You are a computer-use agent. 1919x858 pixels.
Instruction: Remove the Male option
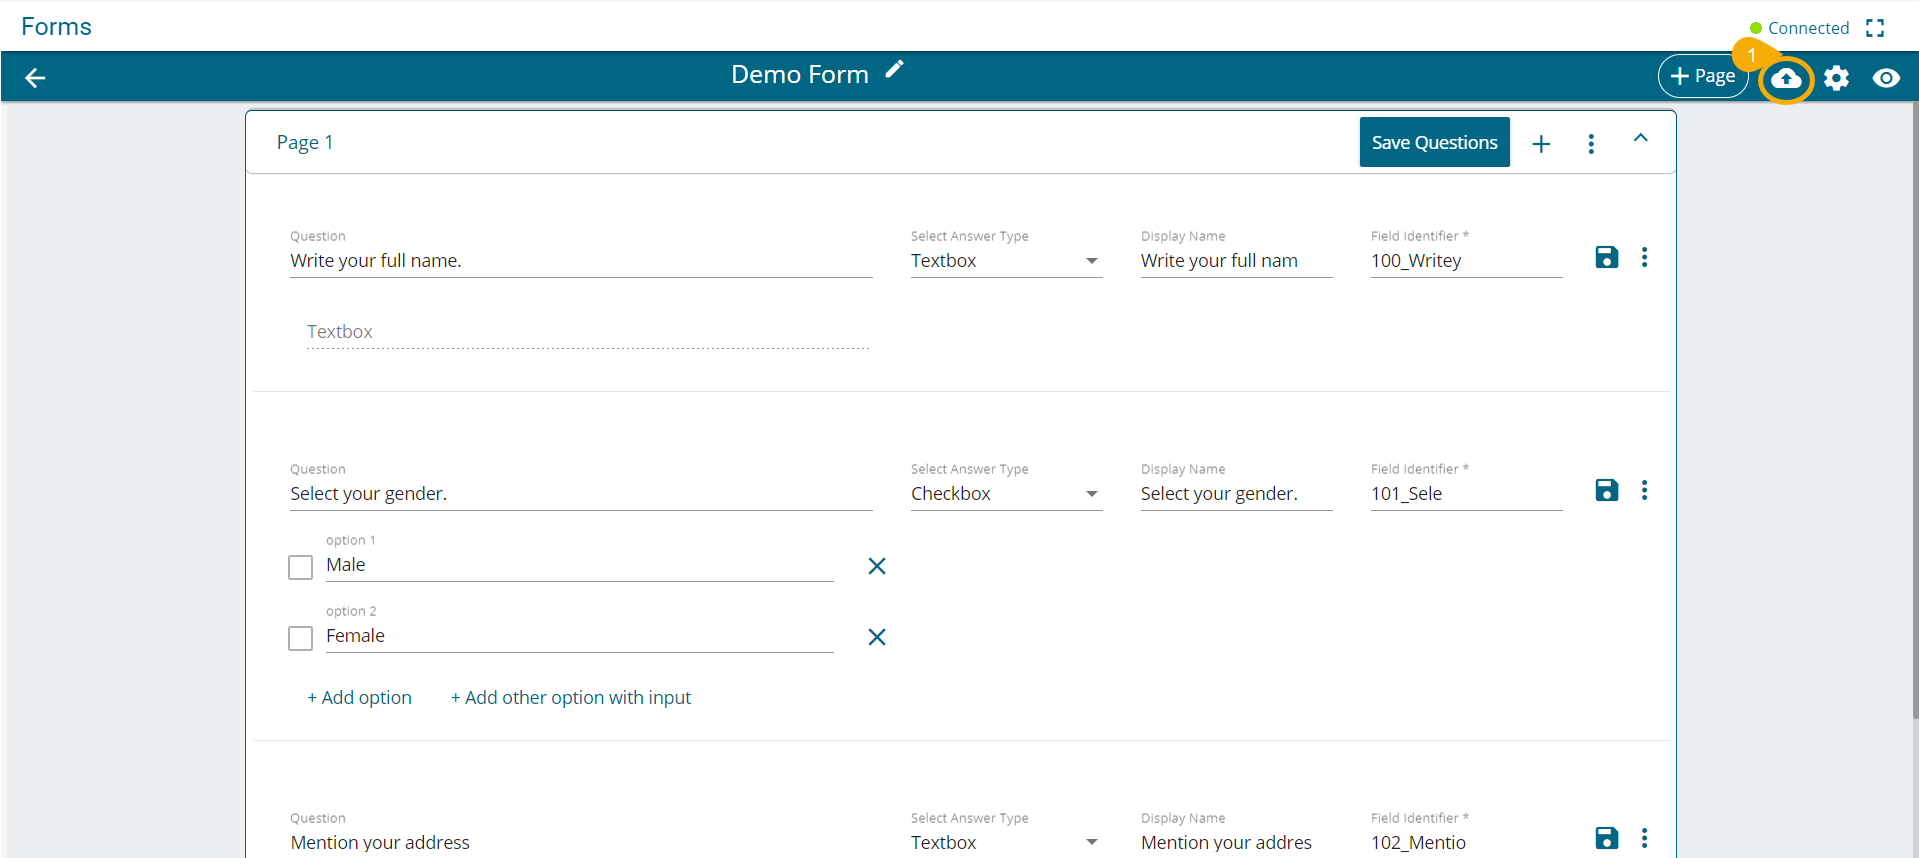pyautogui.click(x=877, y=566)
